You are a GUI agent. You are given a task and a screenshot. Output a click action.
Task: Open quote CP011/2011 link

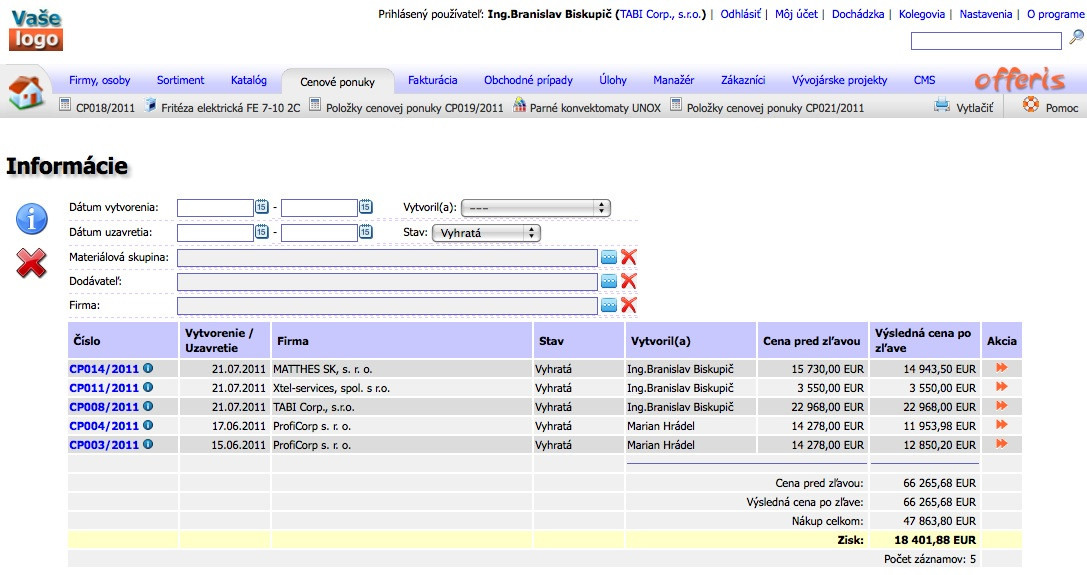[x=104, y=388]
